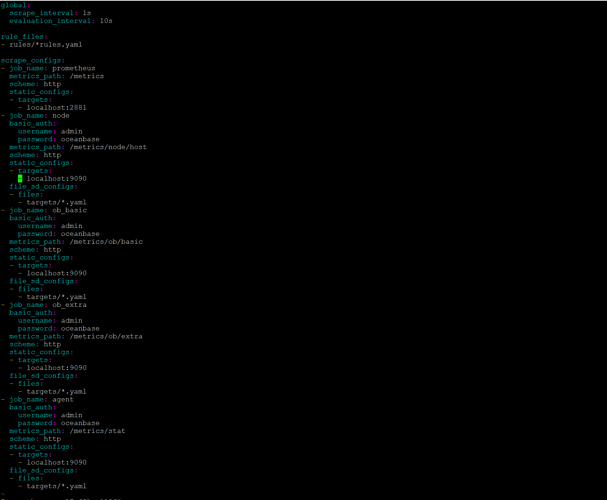Click "basic_auth:" under the agent job
Image resolution: width=607 pixels, height=500 pixels.
tap(33, 408)
